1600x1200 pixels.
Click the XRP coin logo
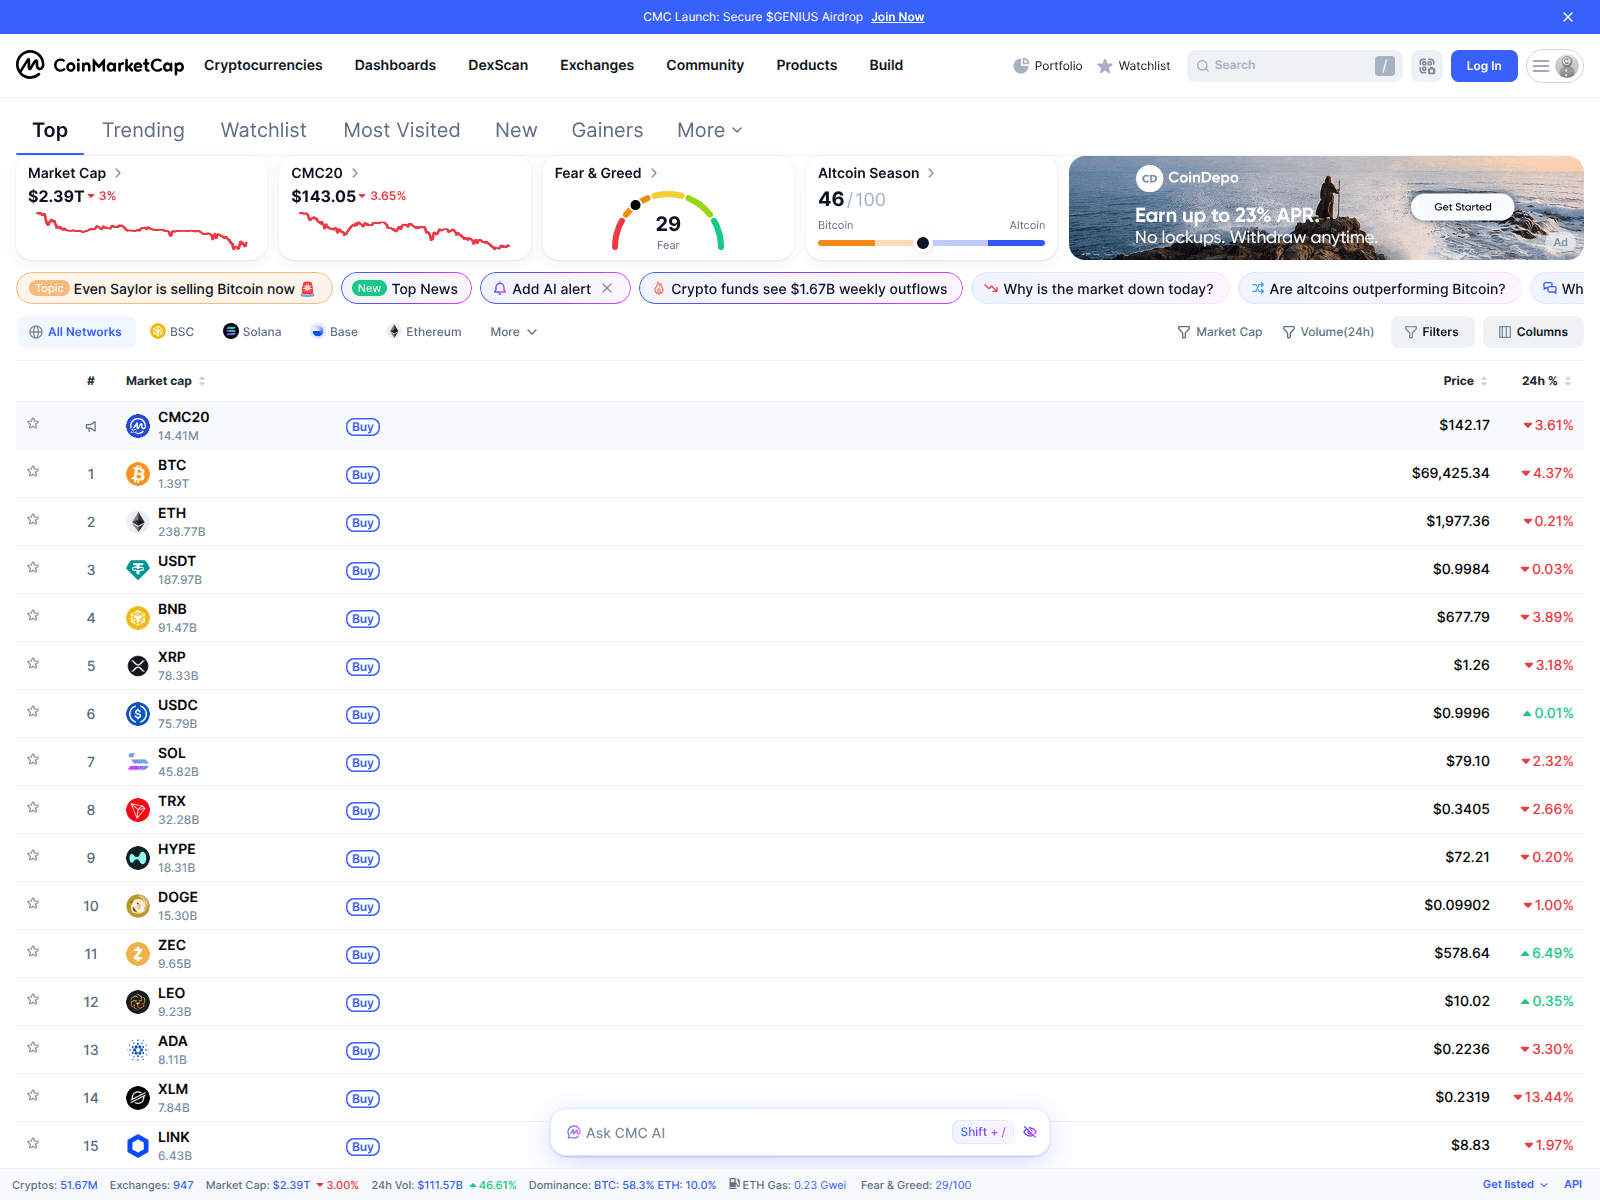138,666
